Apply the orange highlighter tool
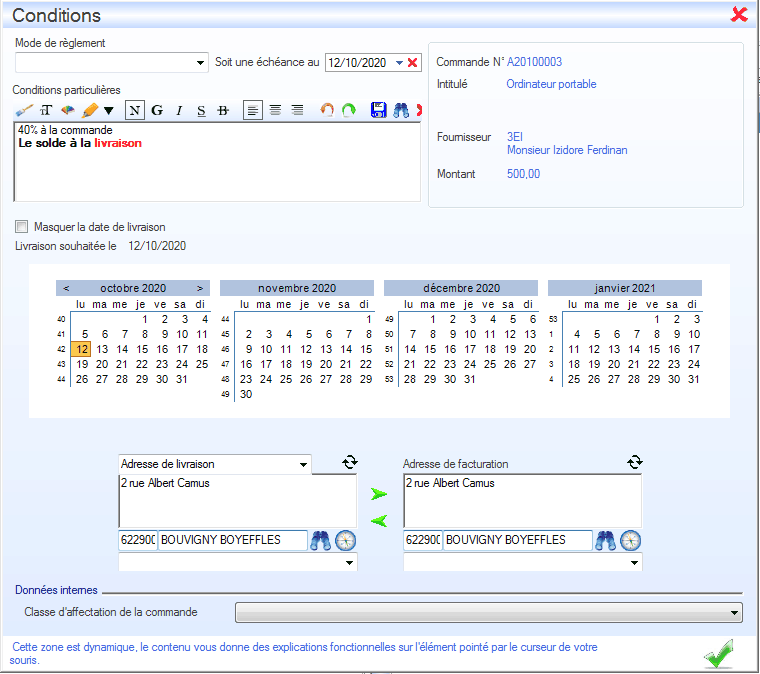Screen dimensions: 760x674 point(90,110)
